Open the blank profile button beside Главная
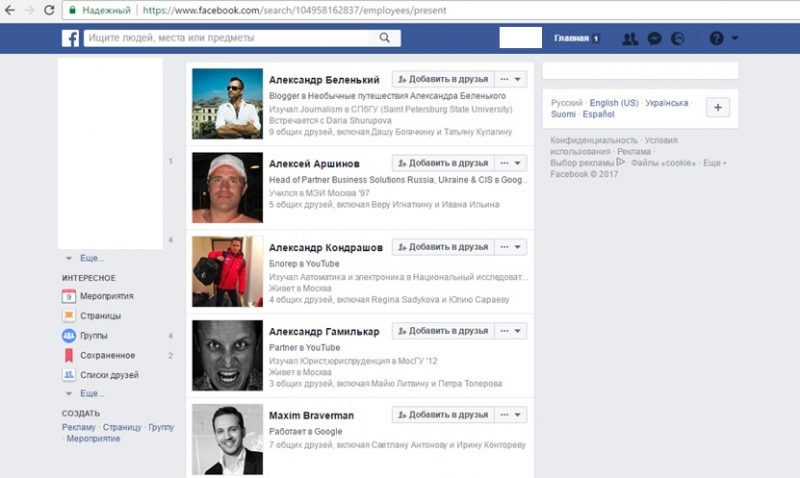Viewport: 800px width, 478px height. pos(520,38)
